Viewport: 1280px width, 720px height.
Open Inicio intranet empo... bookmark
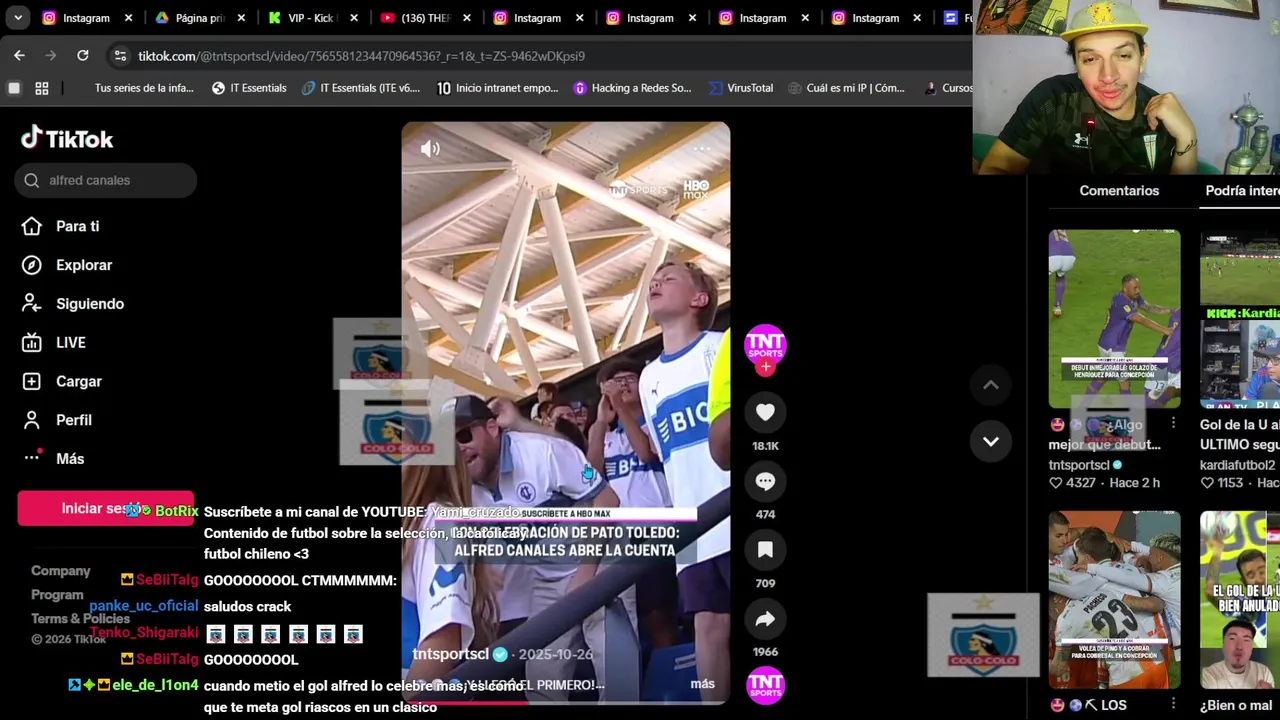[x=497, y=88]
